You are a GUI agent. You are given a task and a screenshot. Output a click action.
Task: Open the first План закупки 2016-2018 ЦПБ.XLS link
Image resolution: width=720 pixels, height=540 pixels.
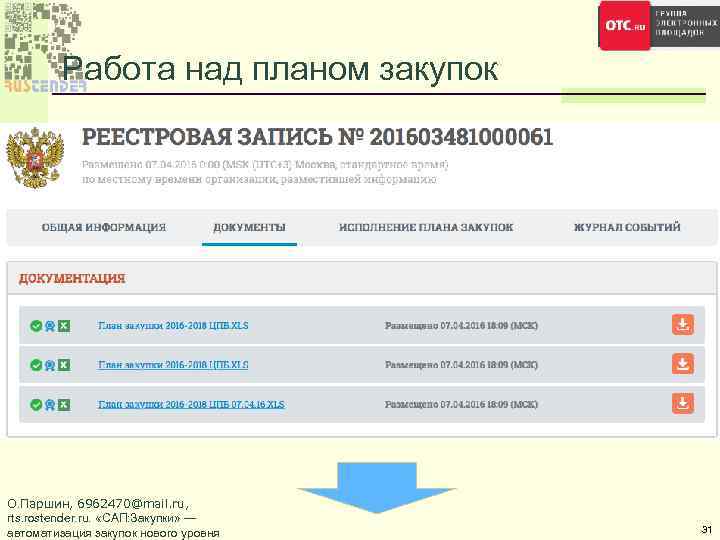173,326
